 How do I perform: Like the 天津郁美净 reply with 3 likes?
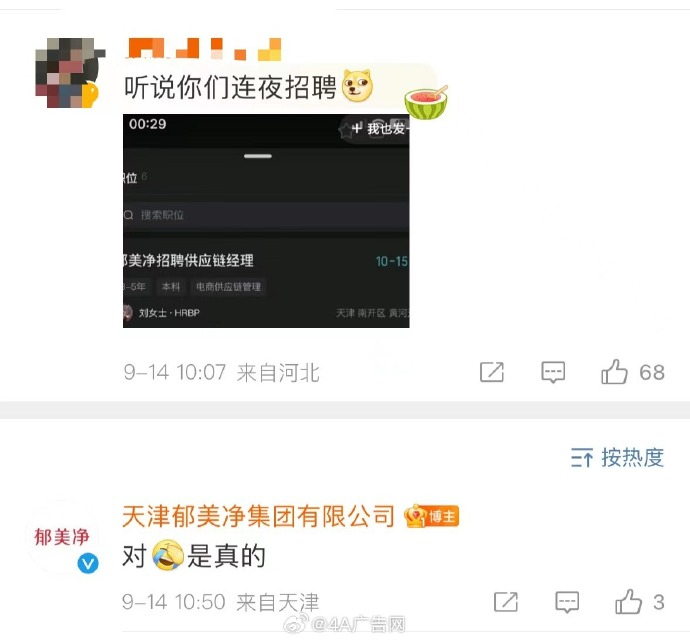coord(628,602)
